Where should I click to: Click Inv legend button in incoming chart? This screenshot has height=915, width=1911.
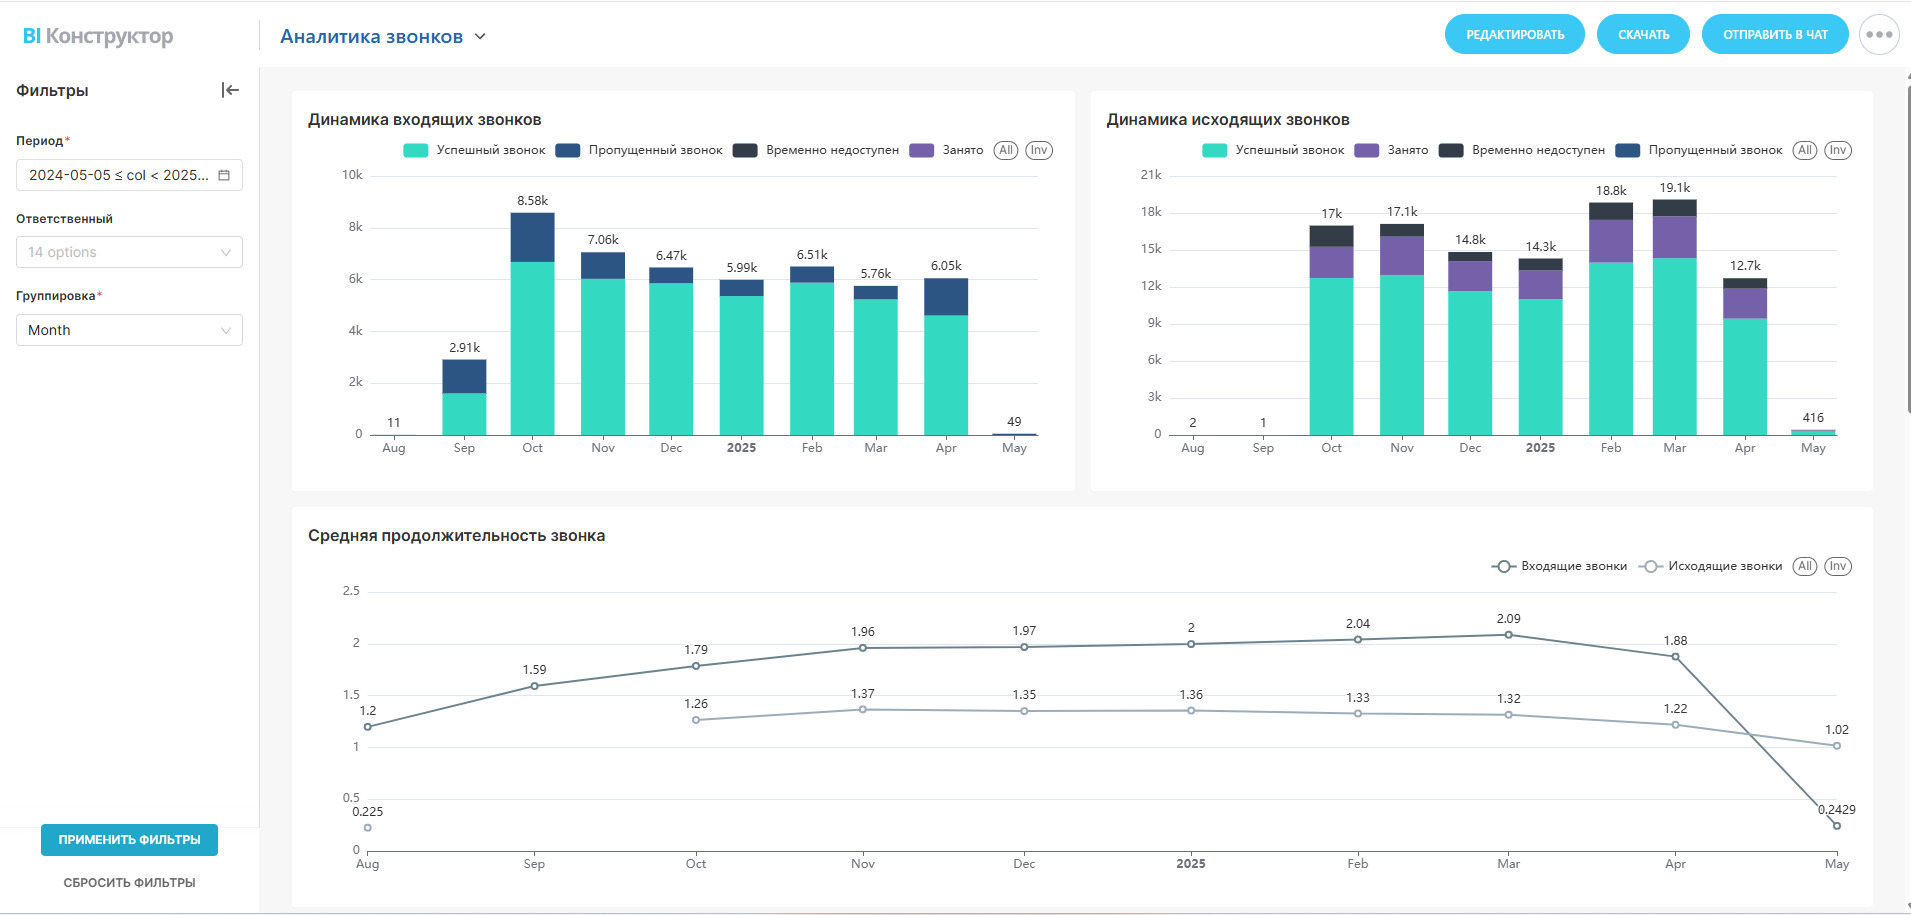[1039, 150]
